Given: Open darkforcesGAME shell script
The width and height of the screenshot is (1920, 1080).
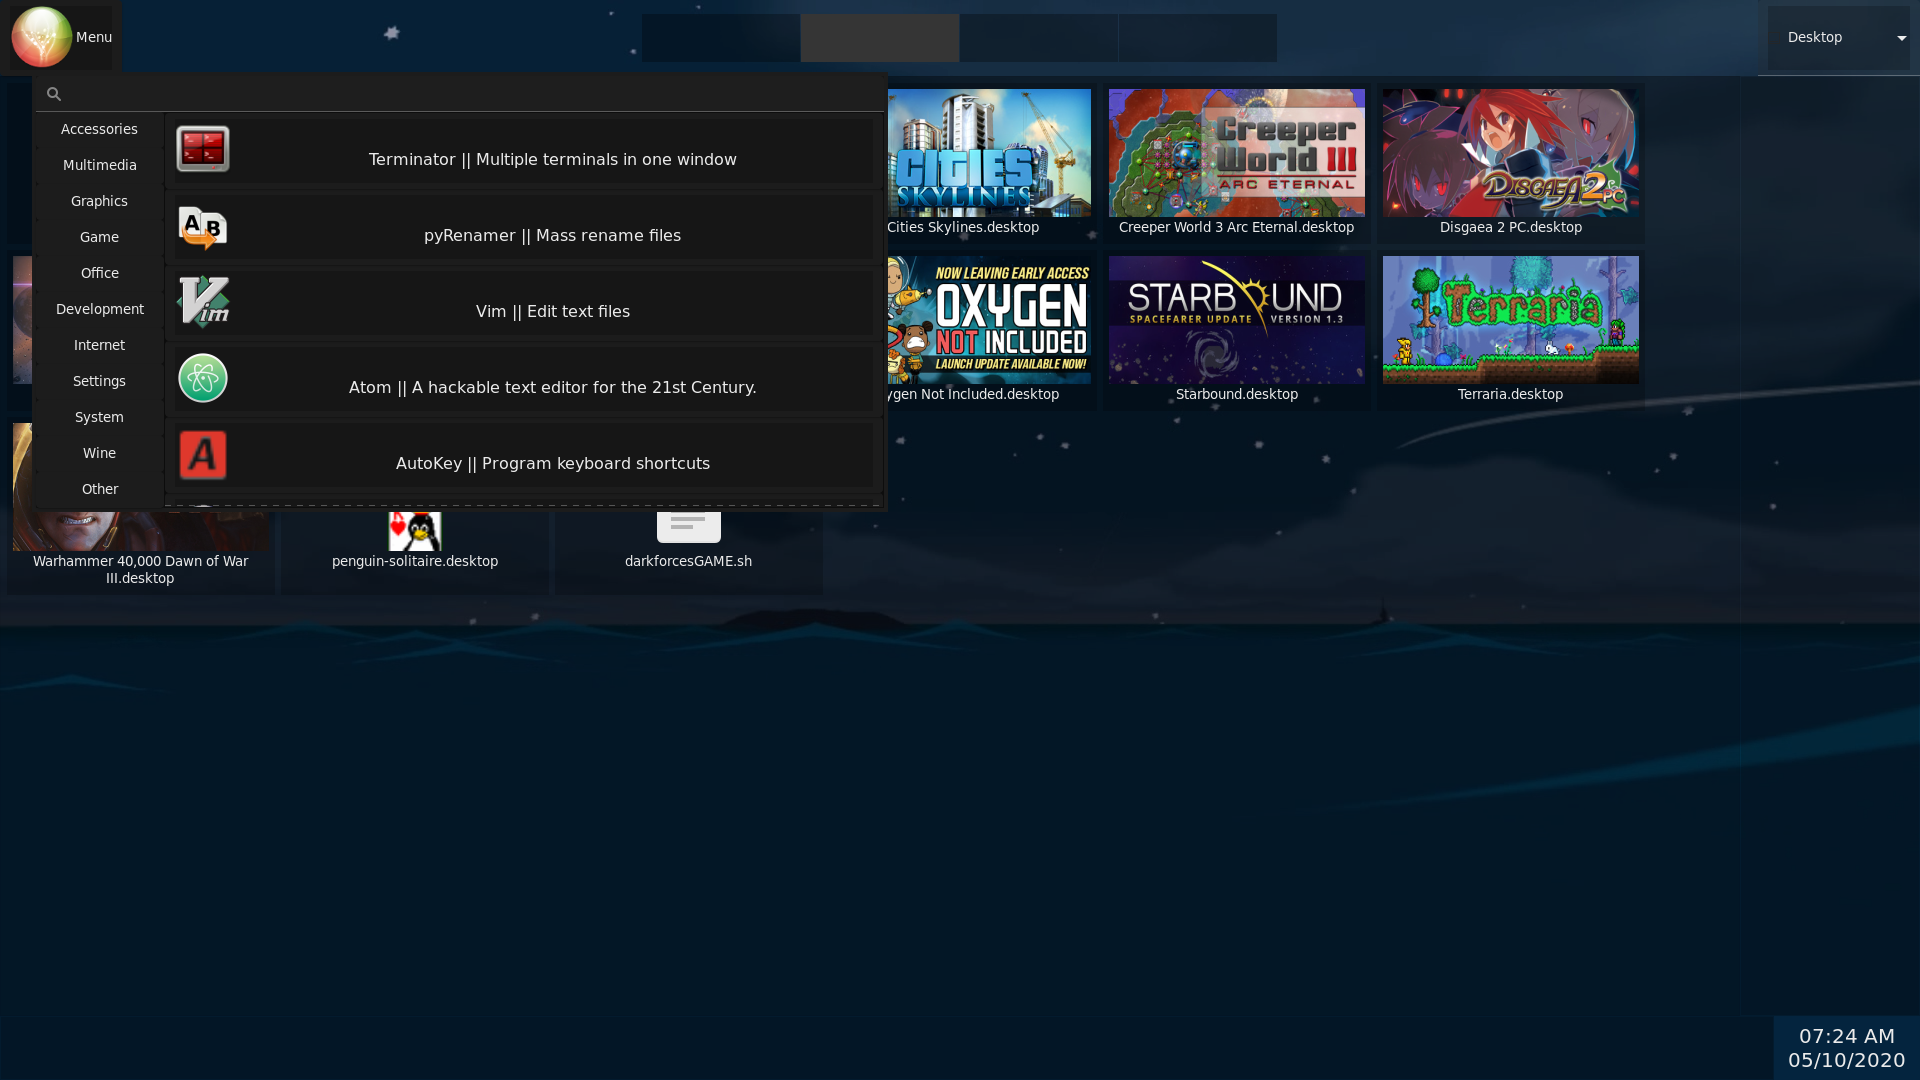Looking at the screenshot, I should click(x=688, y=527).
